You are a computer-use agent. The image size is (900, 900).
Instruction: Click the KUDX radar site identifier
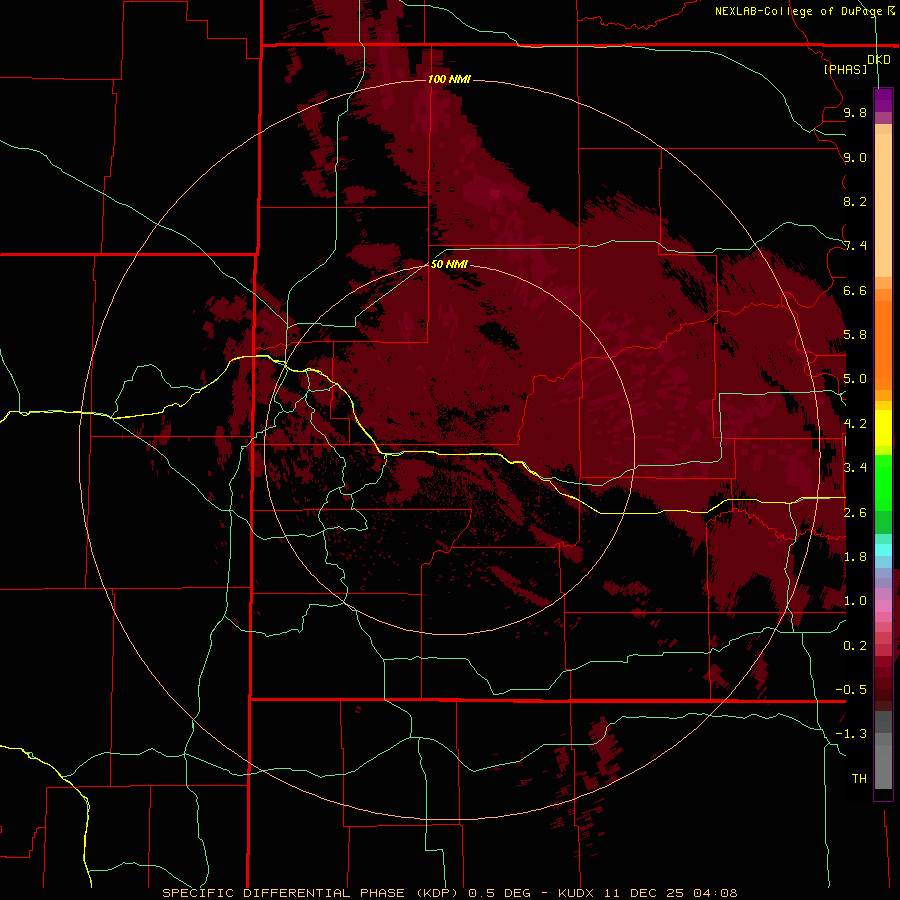576,893
